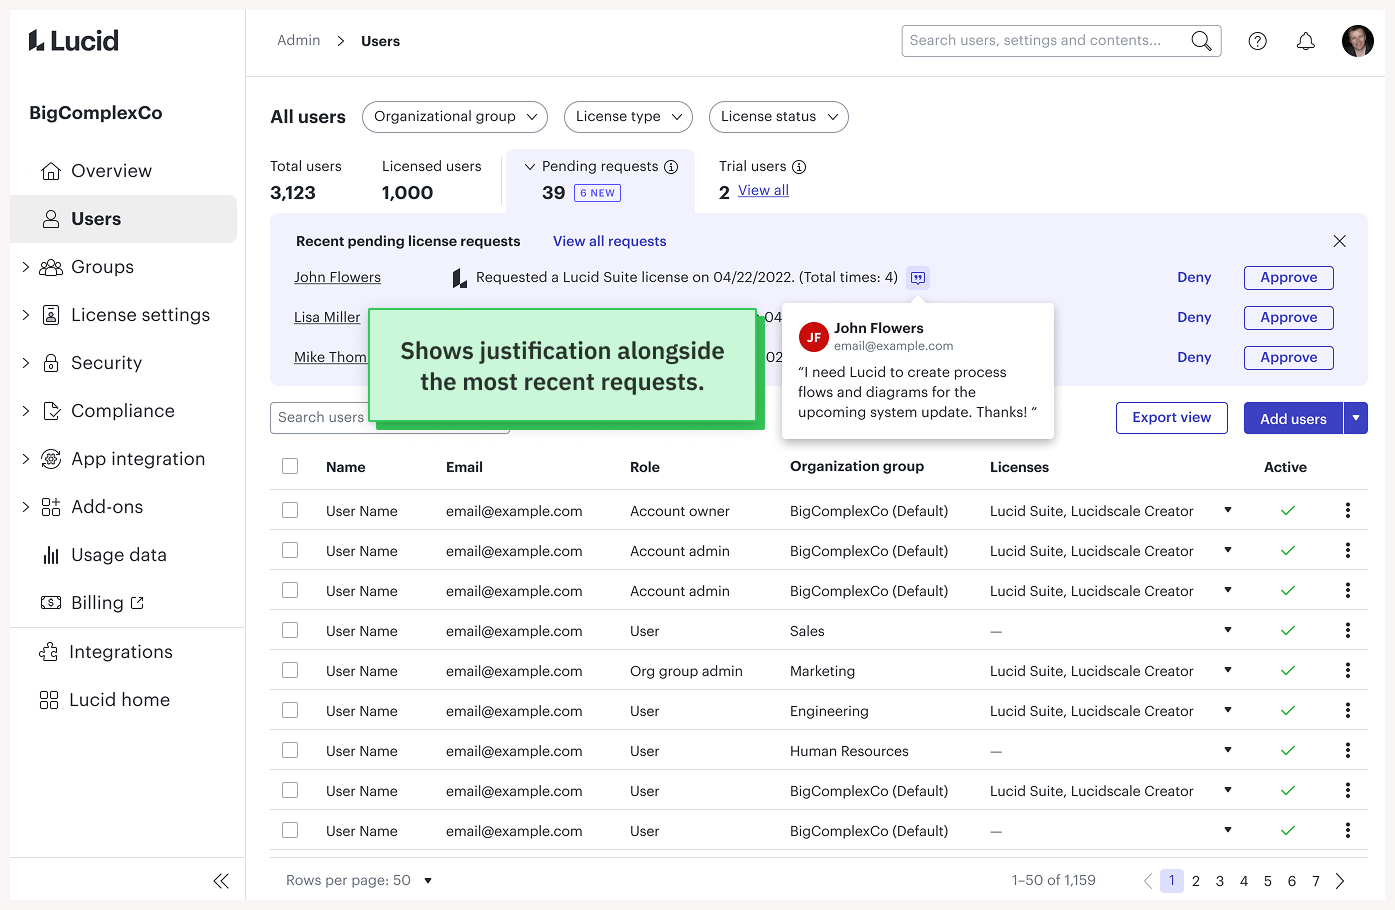Open row actions menu for Marketing row
This screenshot has height=910, width=1395.
coord(1348,671)
